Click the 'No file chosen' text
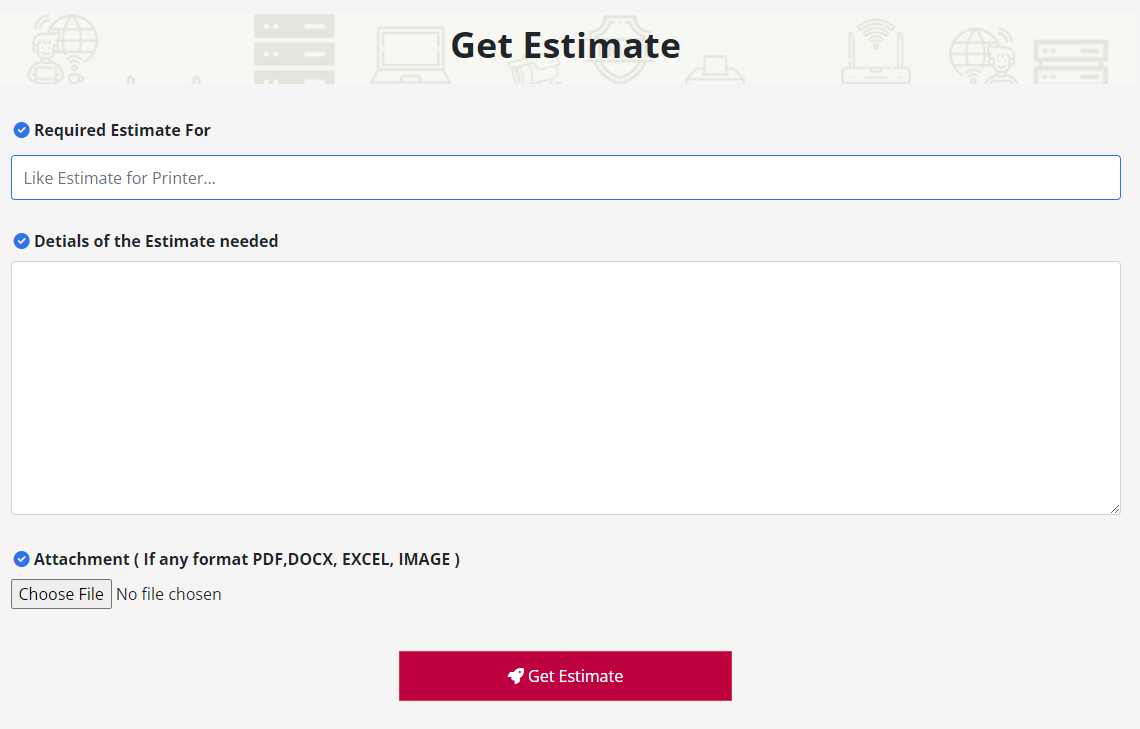 point(169,594)
